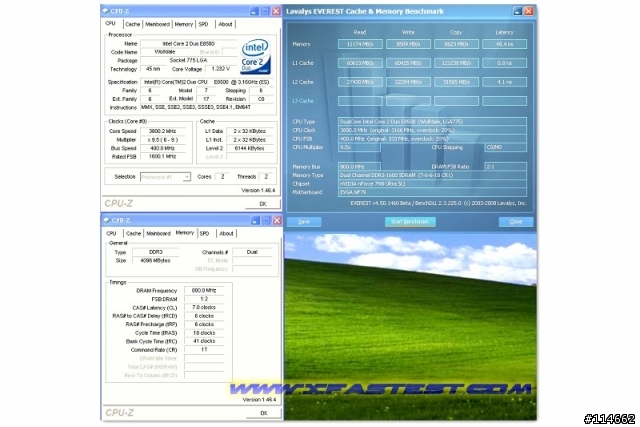Click the L2 Cache Latency 4.1 ns box

(504, 82)
